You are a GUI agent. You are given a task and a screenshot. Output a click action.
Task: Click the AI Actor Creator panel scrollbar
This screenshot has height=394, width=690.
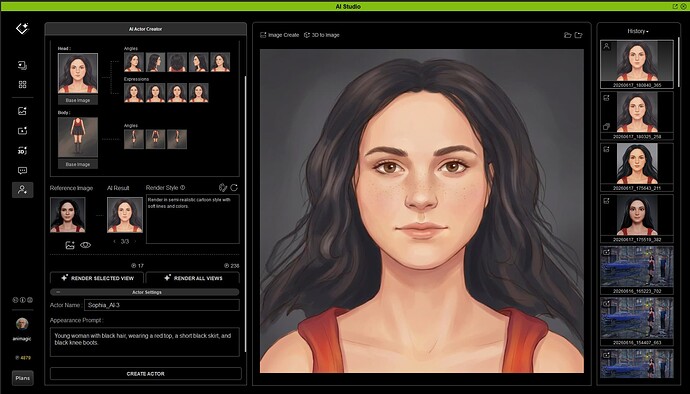[x=245, y=214]
